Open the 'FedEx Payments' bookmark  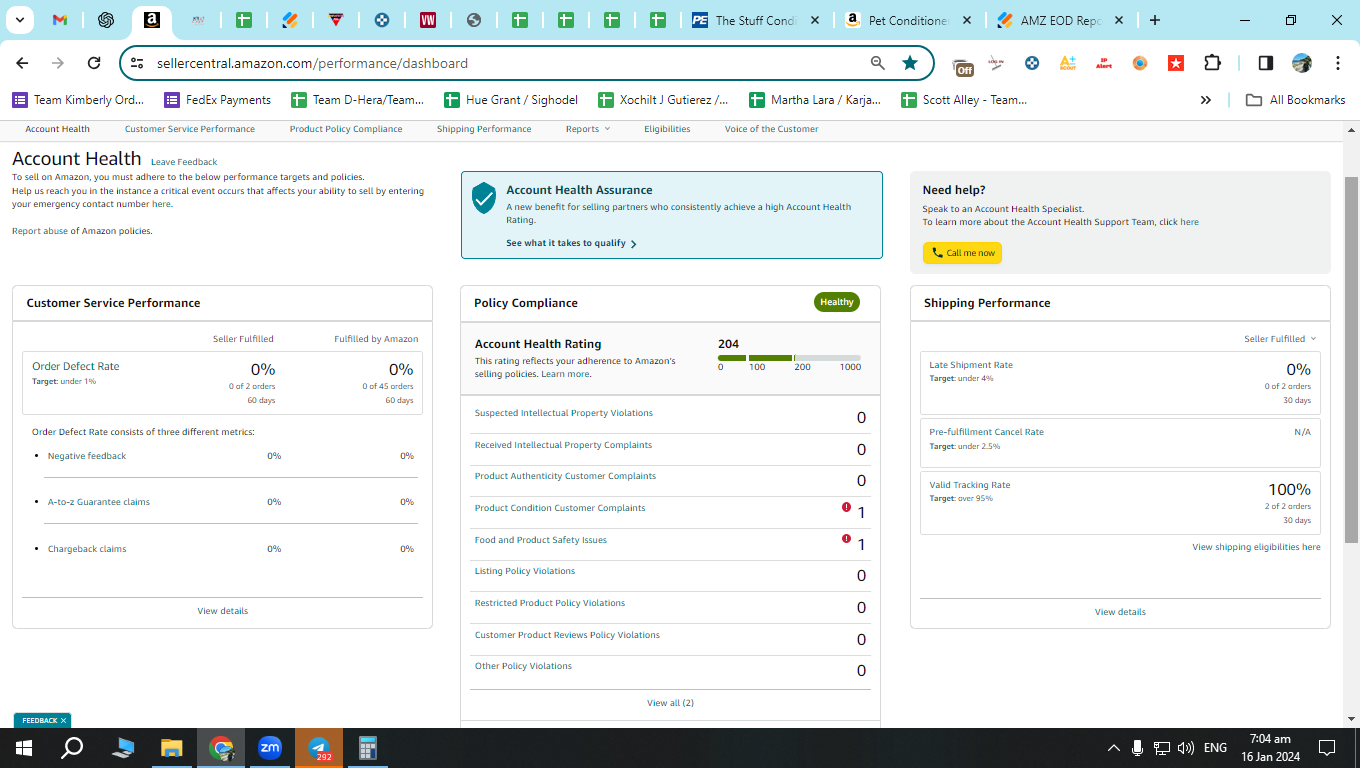pos(218,100)
